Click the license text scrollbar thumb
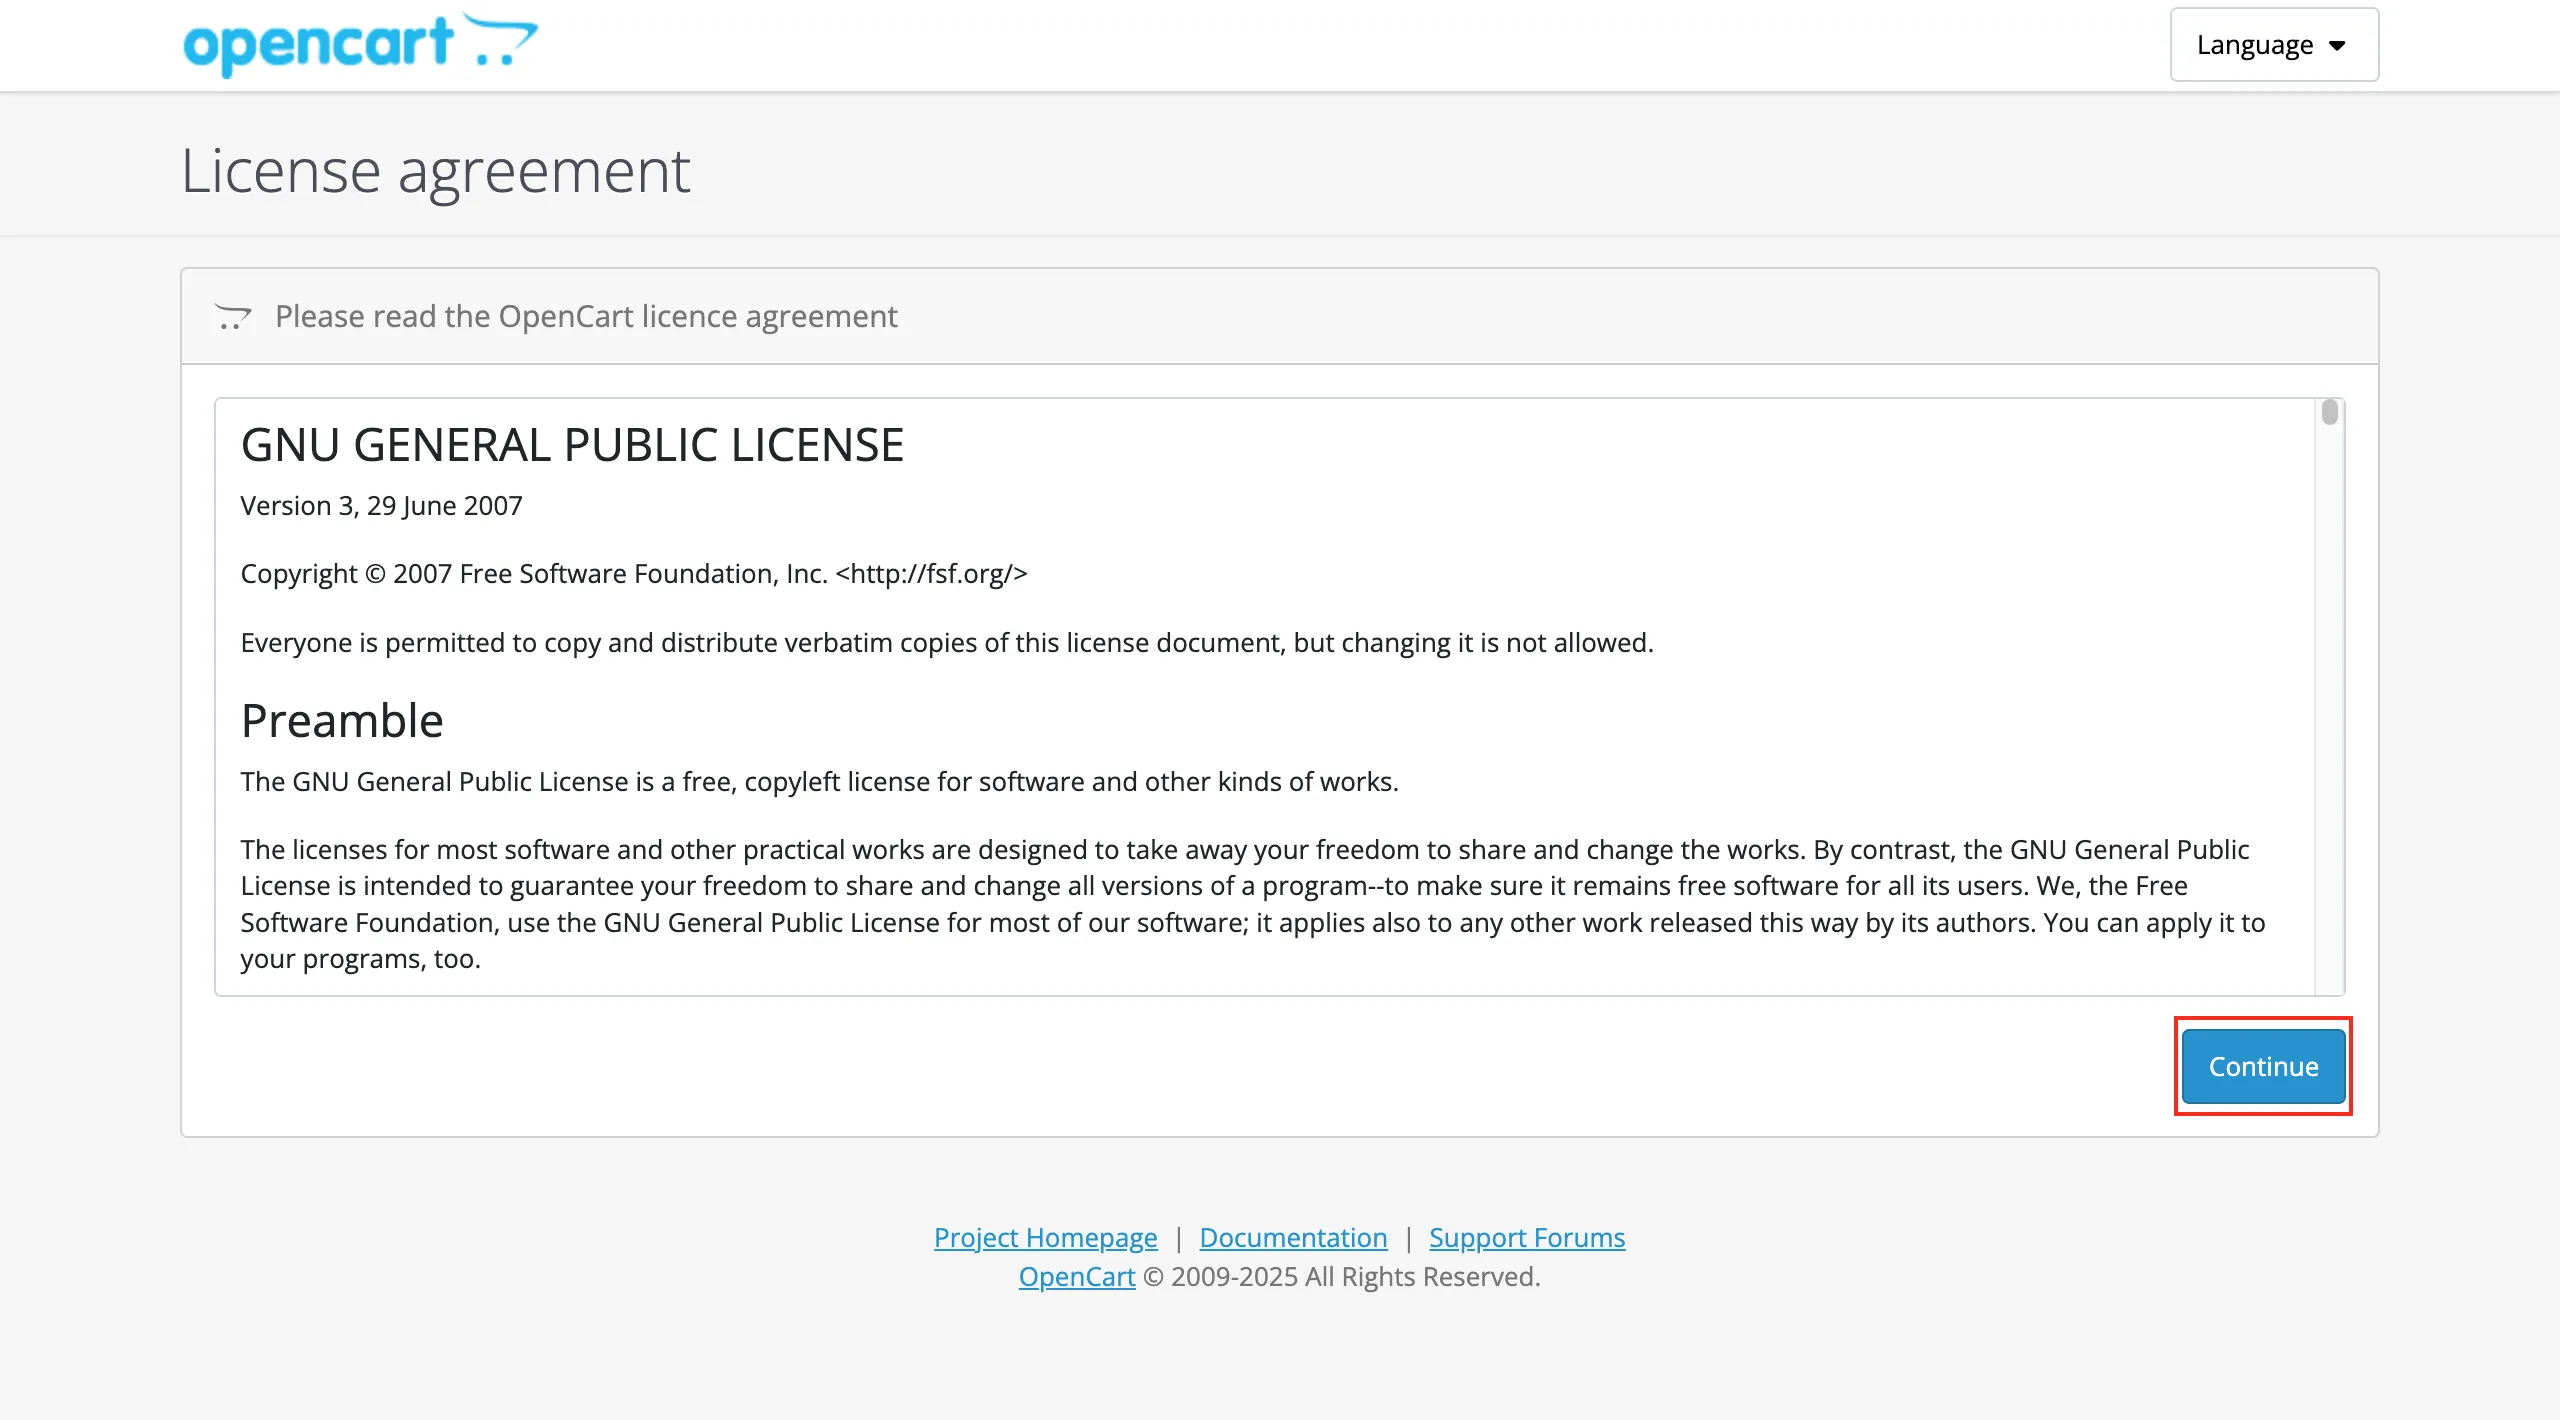Viewport: 2560px width, 1420px height. pyautogui.click(x=2330, y=412)
